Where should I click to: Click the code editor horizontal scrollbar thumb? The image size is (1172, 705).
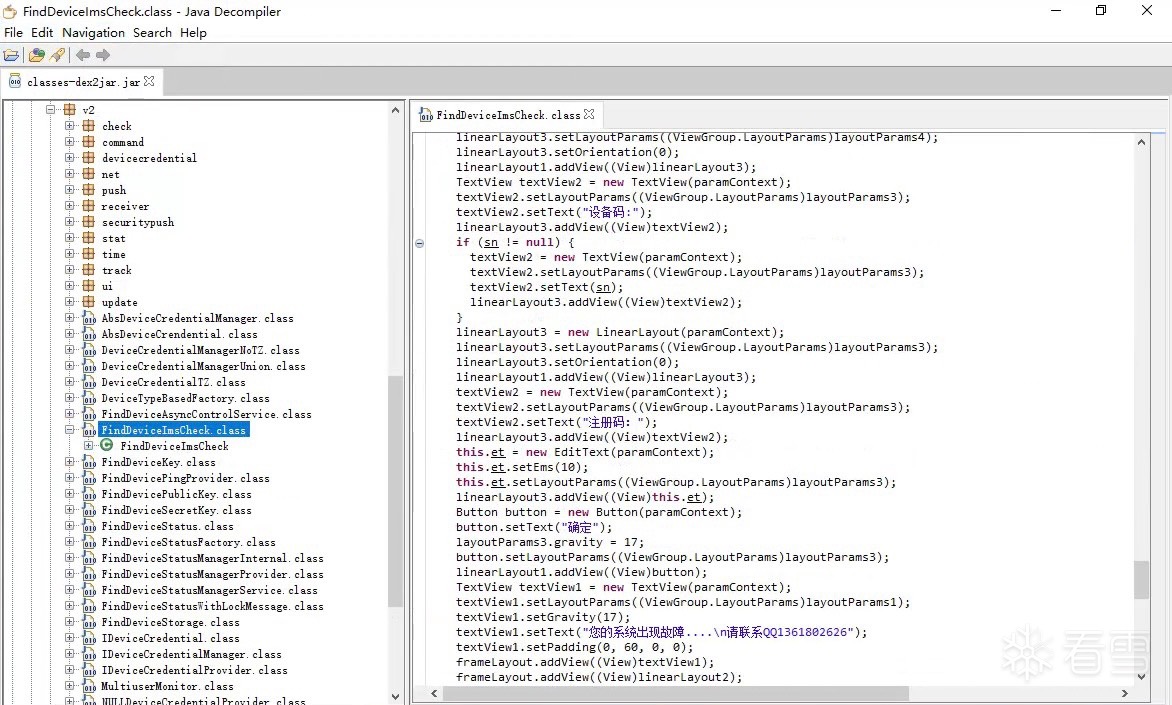point(676,693)
